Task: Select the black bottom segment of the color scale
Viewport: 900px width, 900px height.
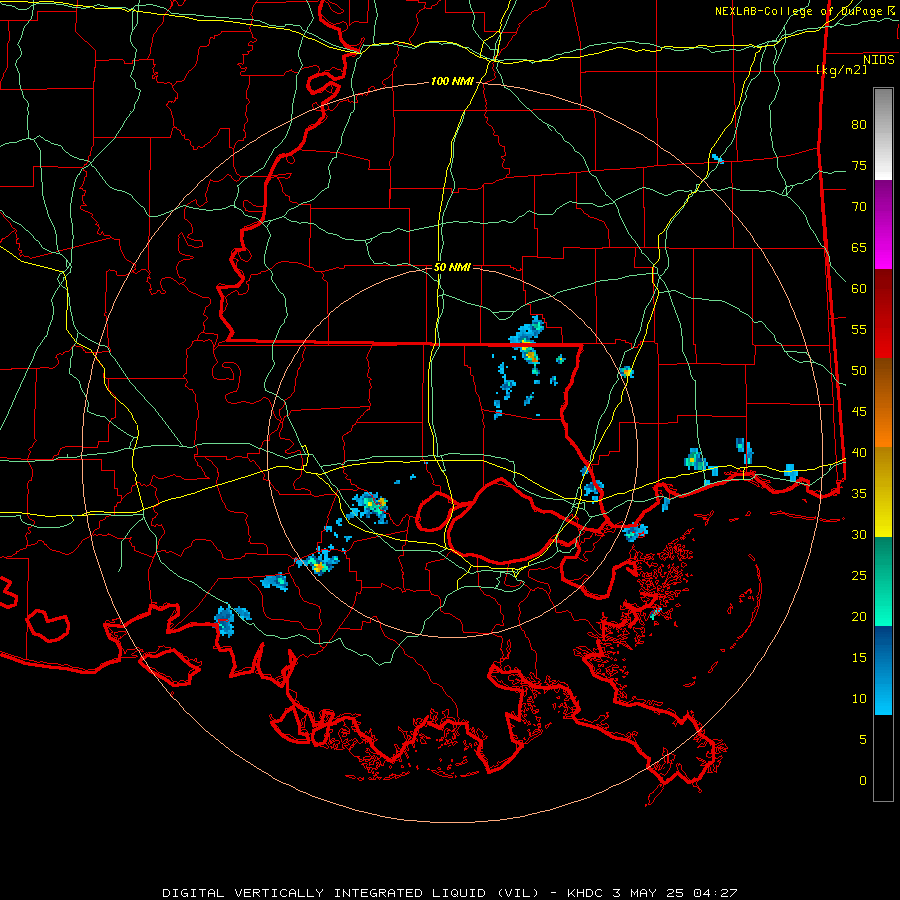Action: (883, 758)
